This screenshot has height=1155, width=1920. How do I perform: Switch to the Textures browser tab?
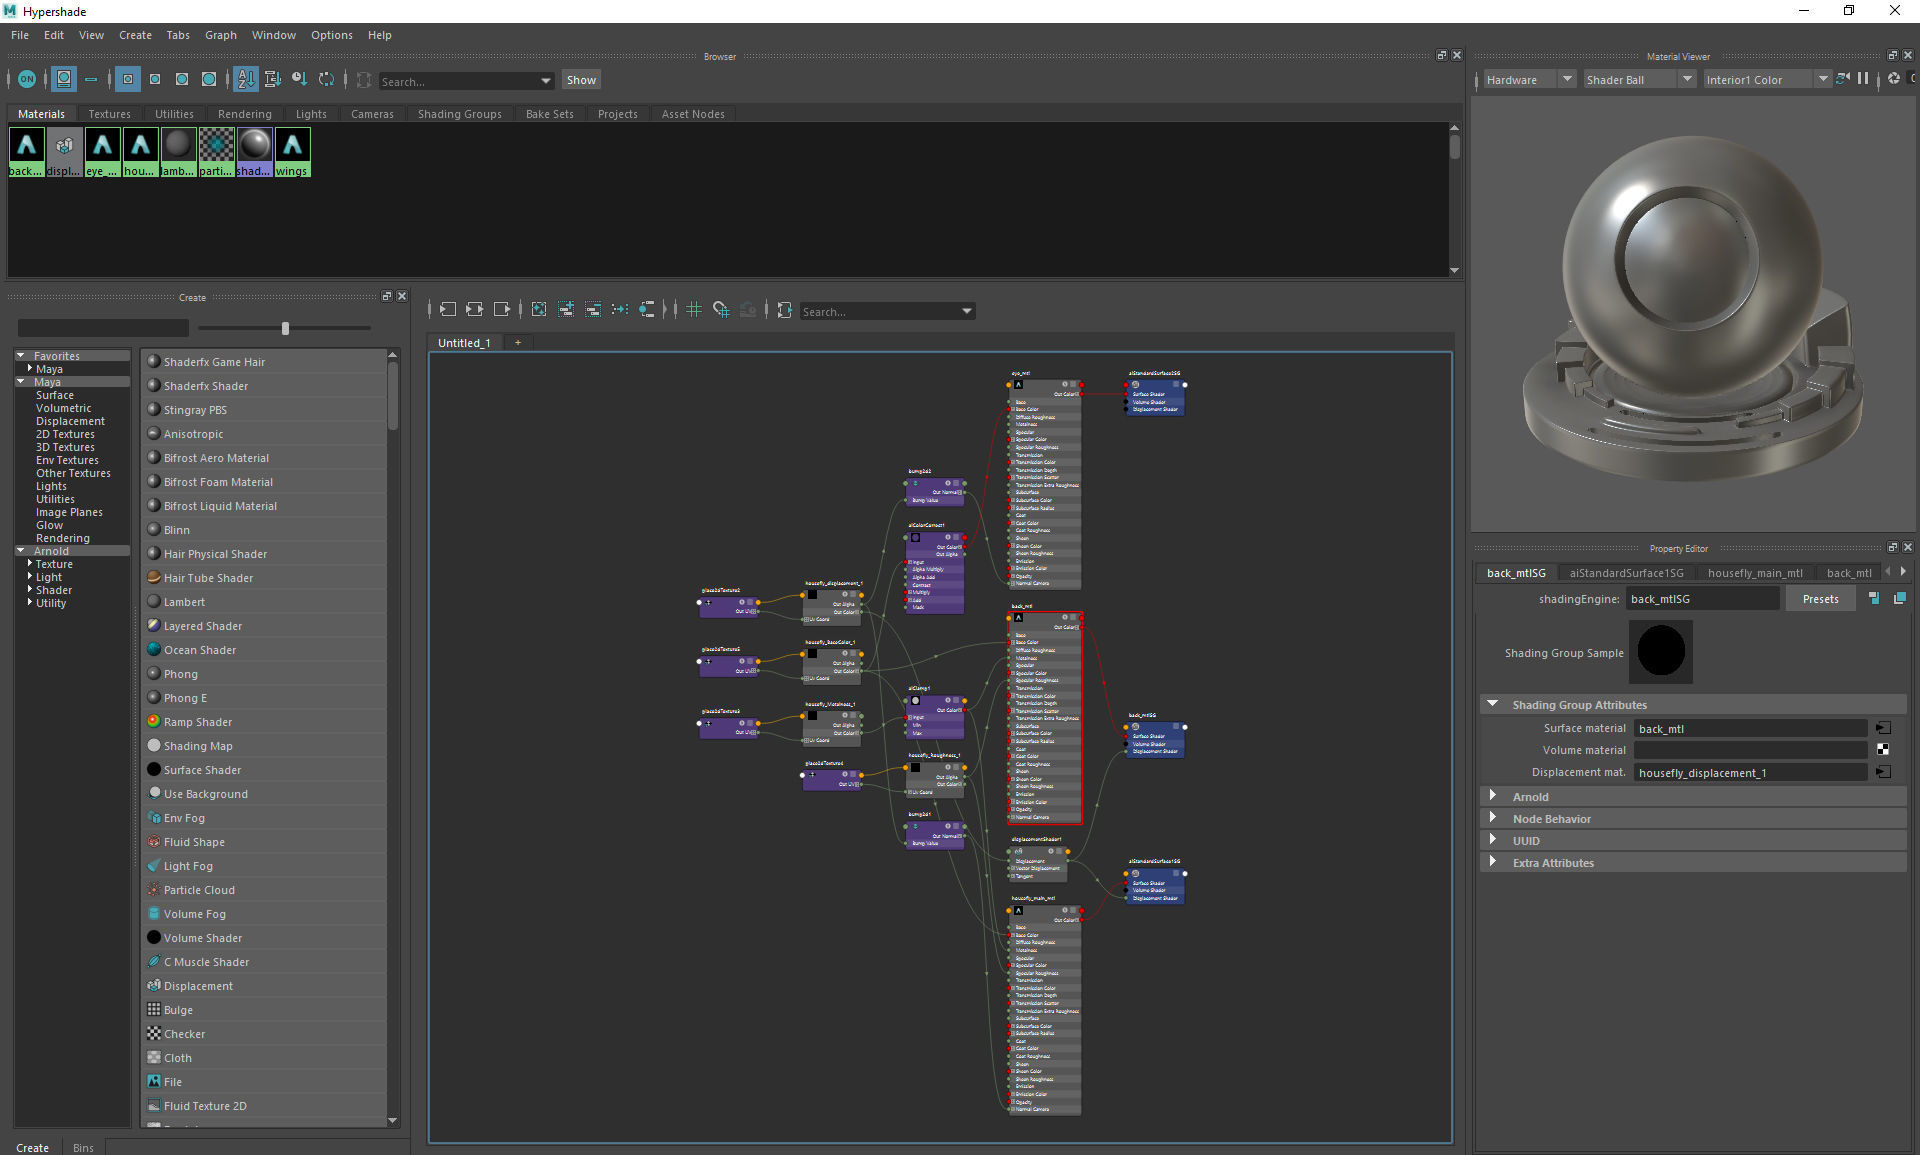(x=109, y=114)
